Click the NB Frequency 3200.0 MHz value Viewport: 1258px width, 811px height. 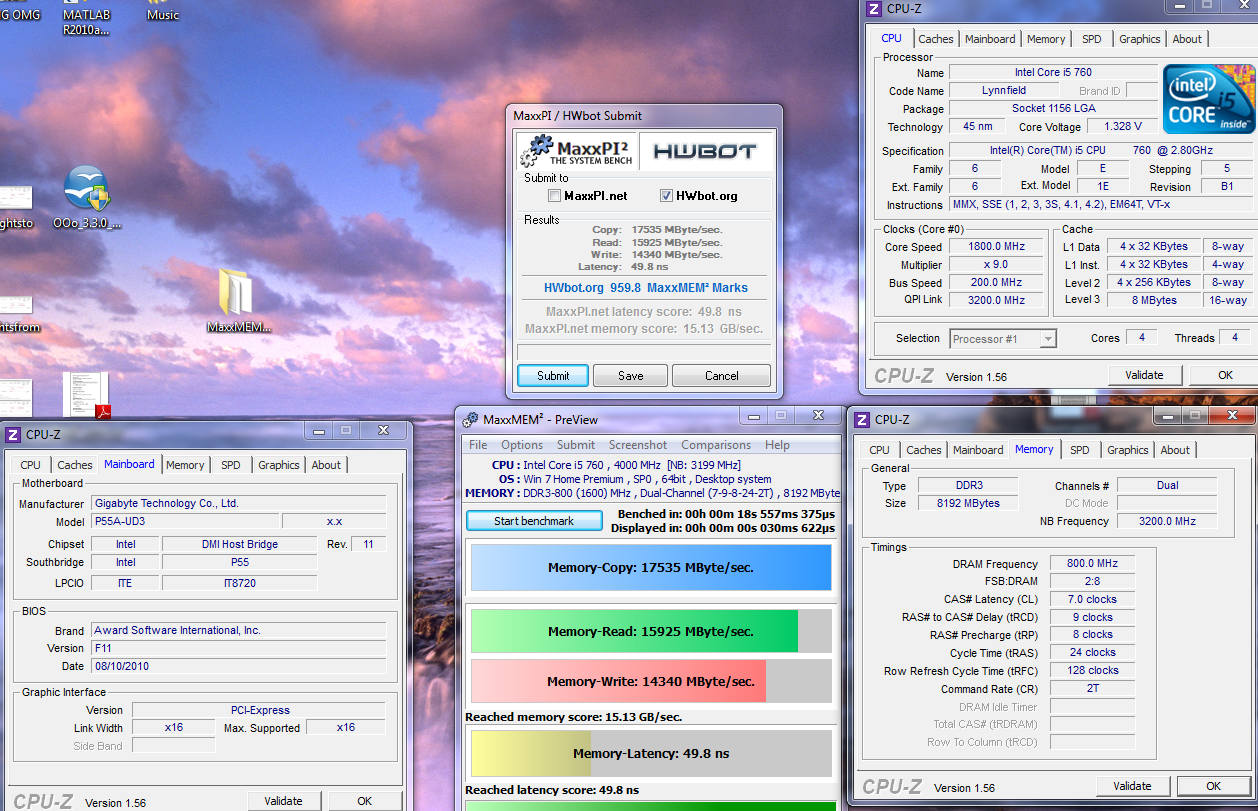1167,521
